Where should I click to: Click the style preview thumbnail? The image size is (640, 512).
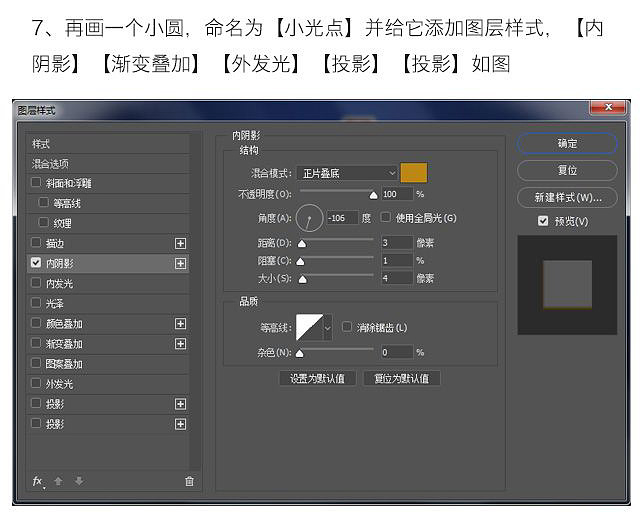567,285
